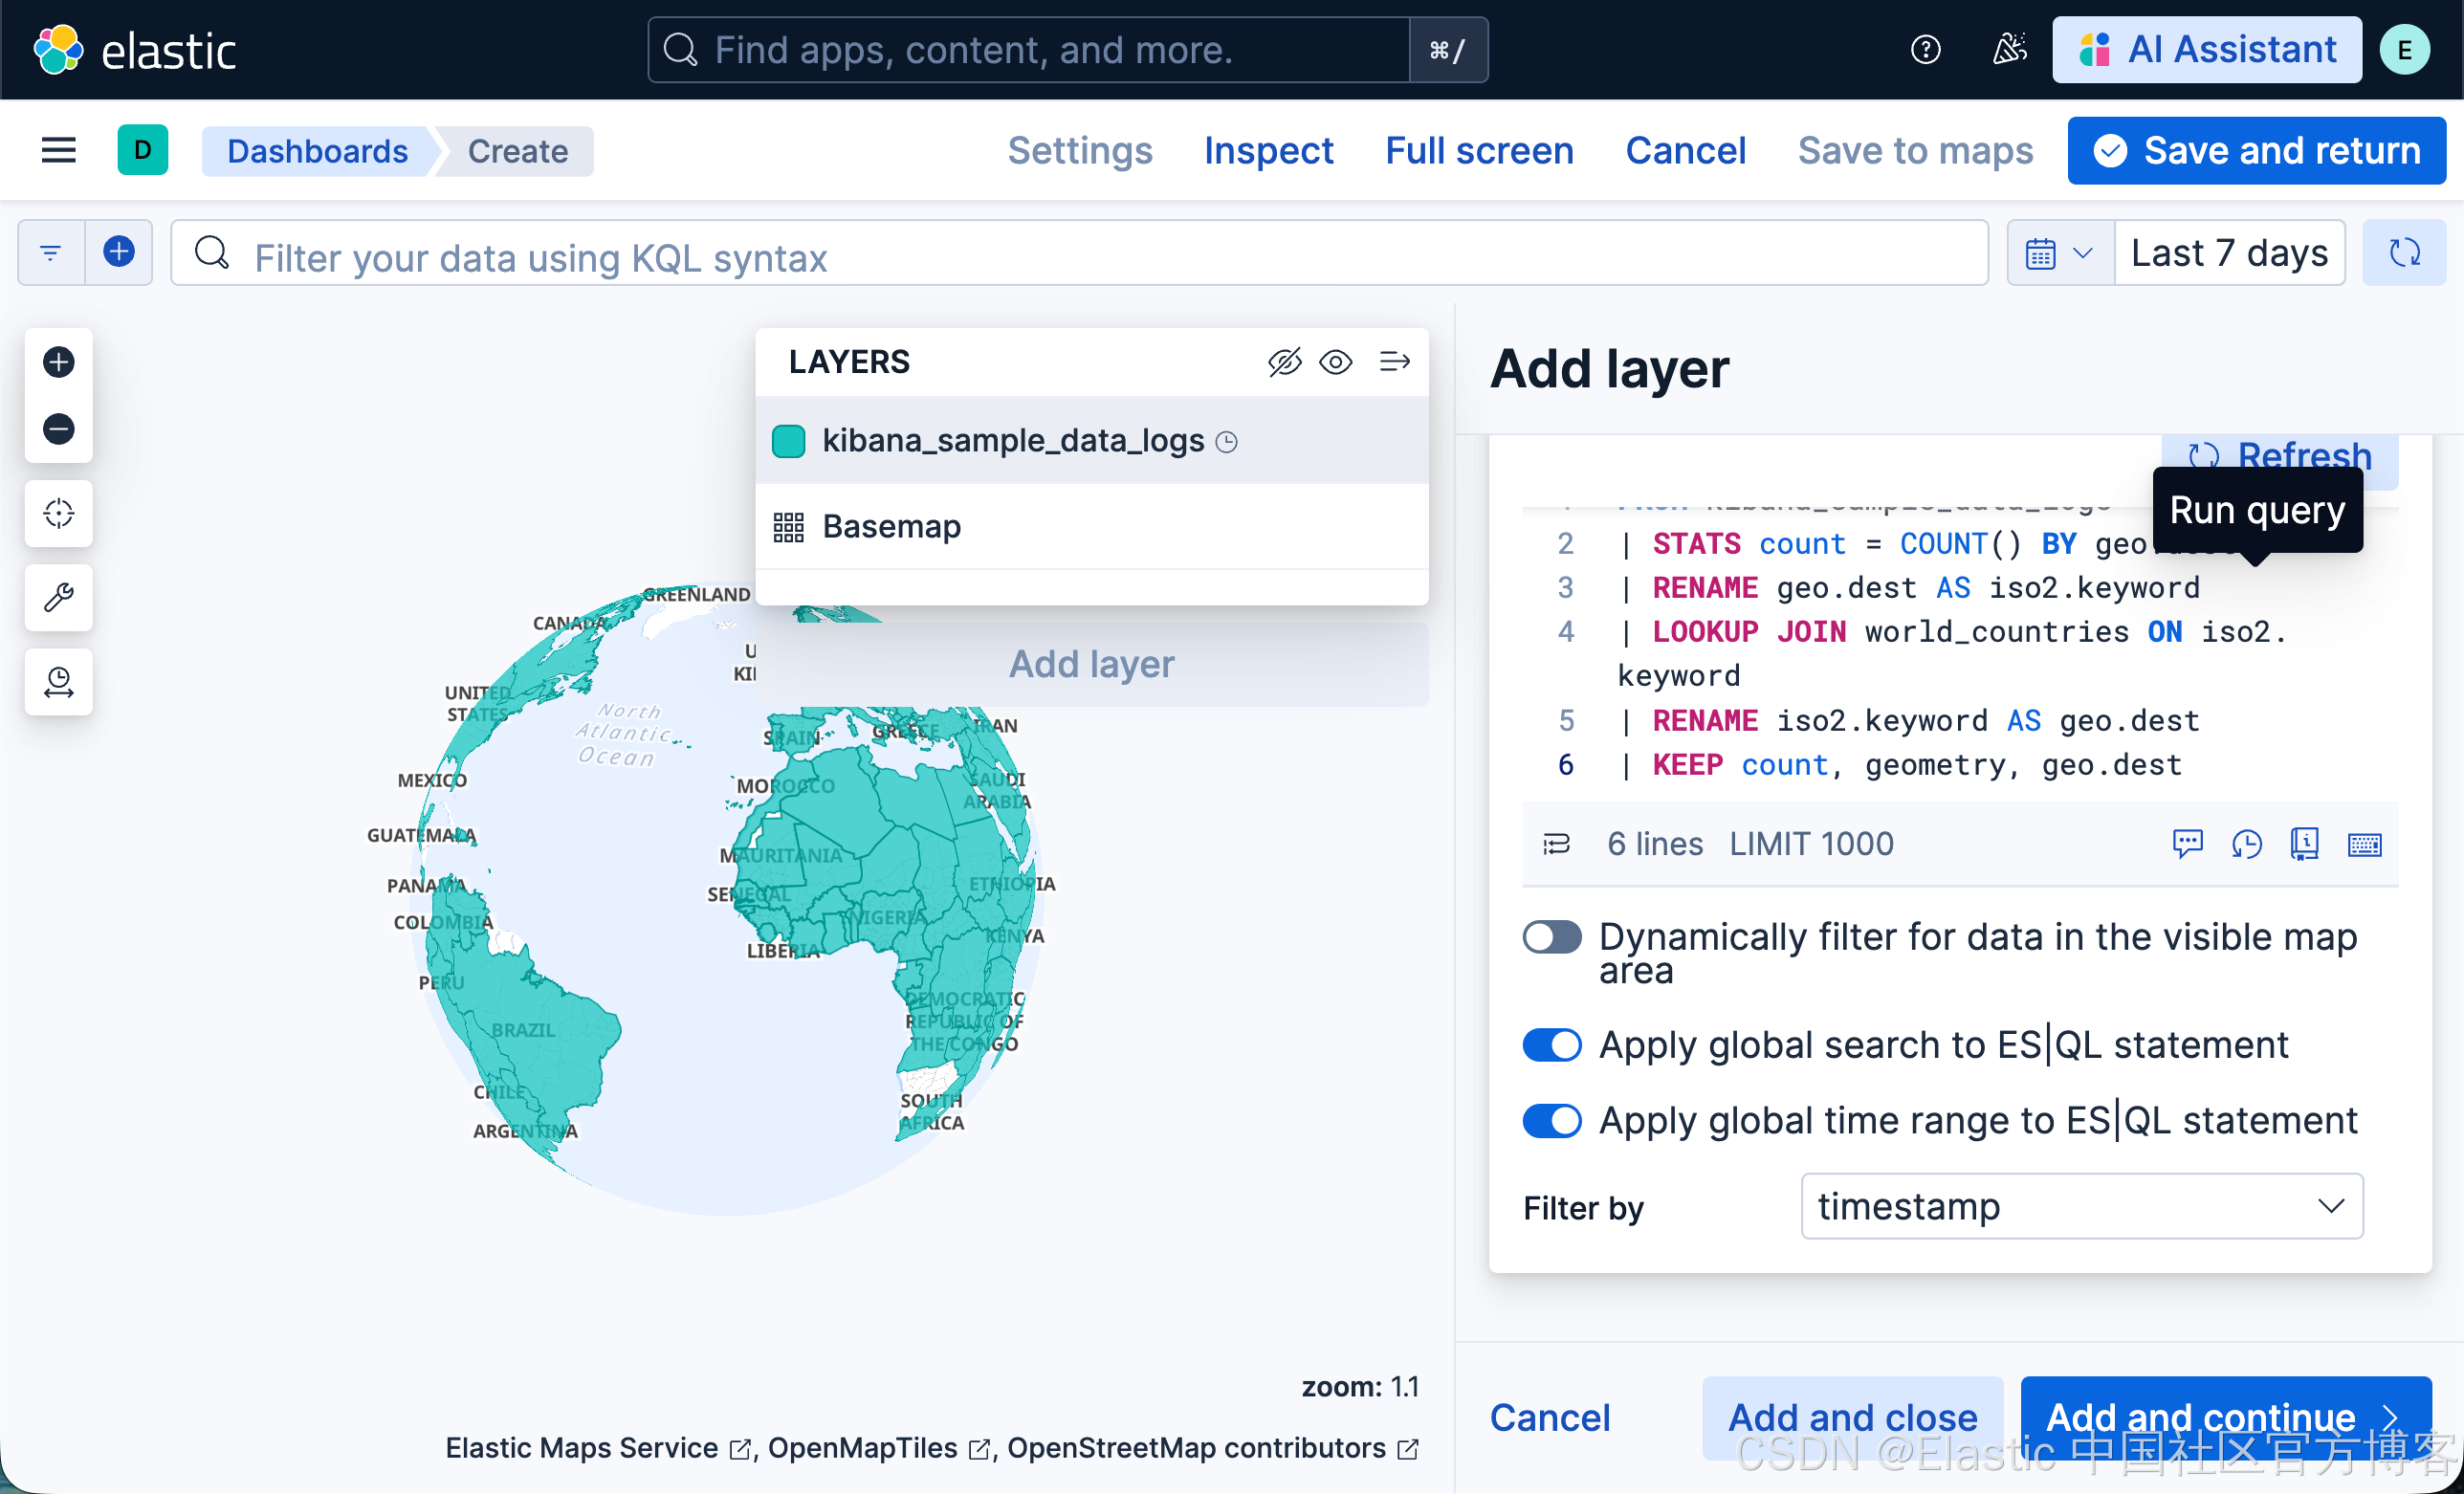Open the map tools wrench icon

coord(58,597)
